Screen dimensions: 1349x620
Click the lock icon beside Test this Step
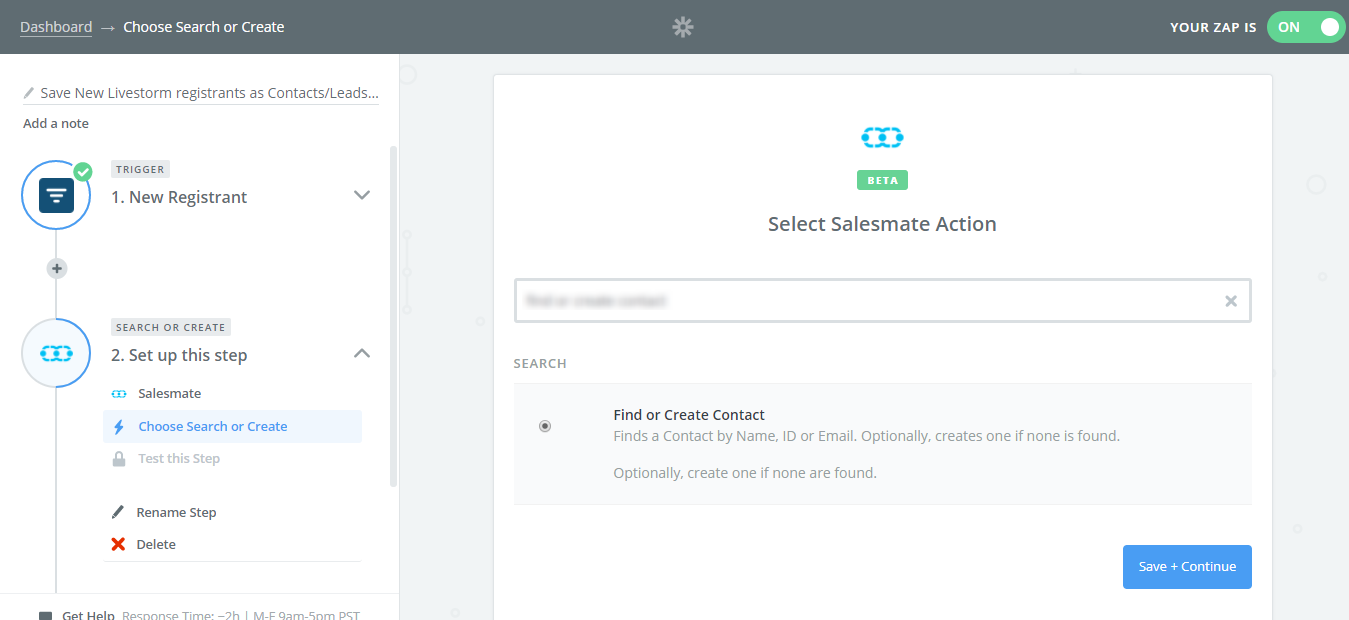119,459
